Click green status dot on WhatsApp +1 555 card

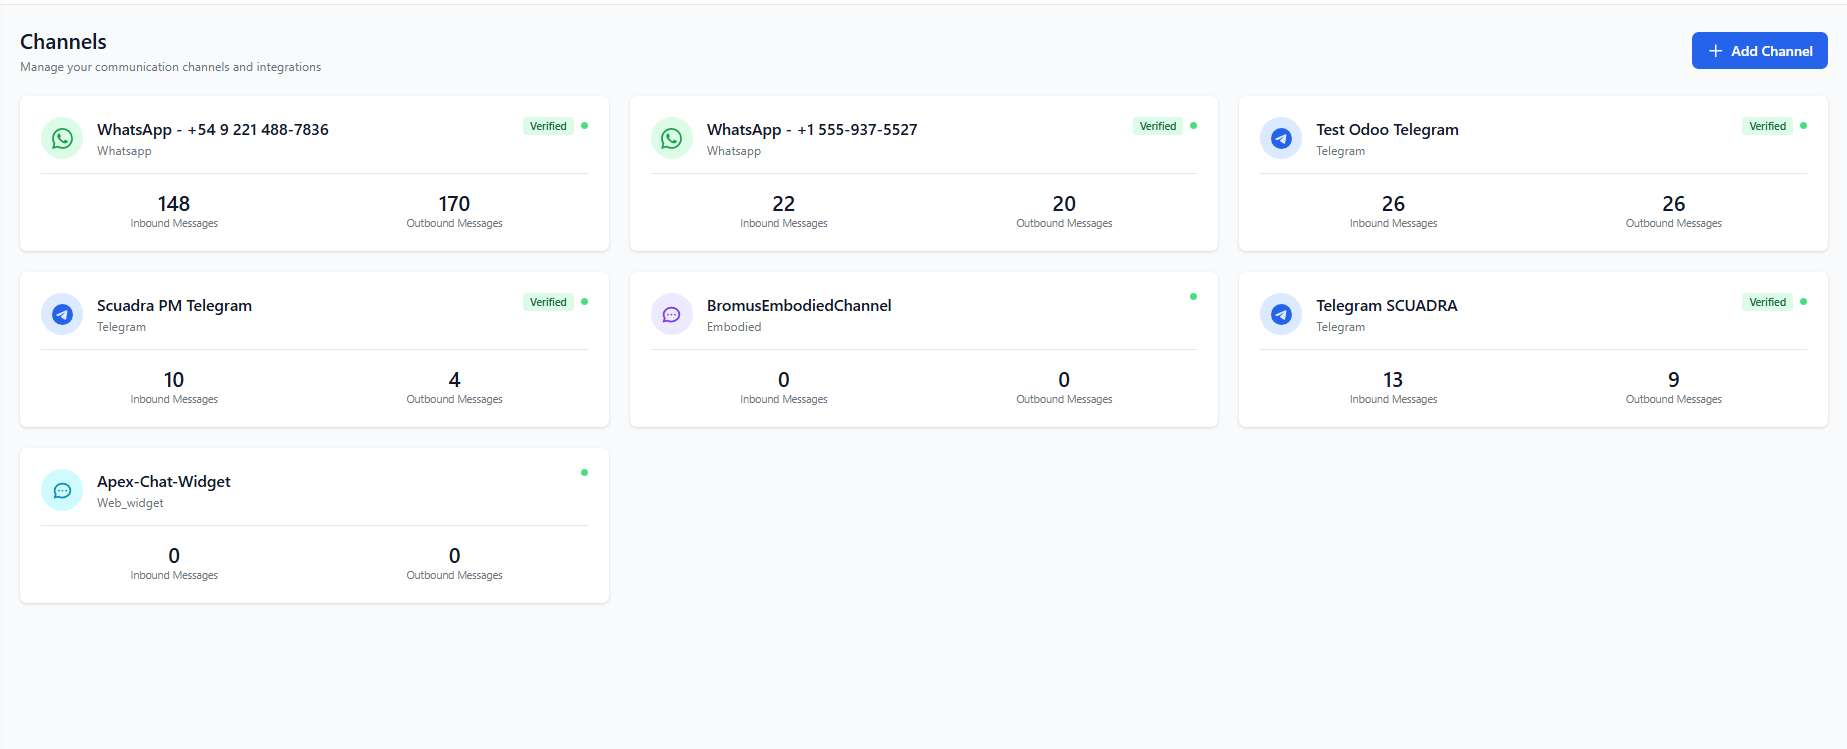pyautogui.click(x=1194, y=126)
